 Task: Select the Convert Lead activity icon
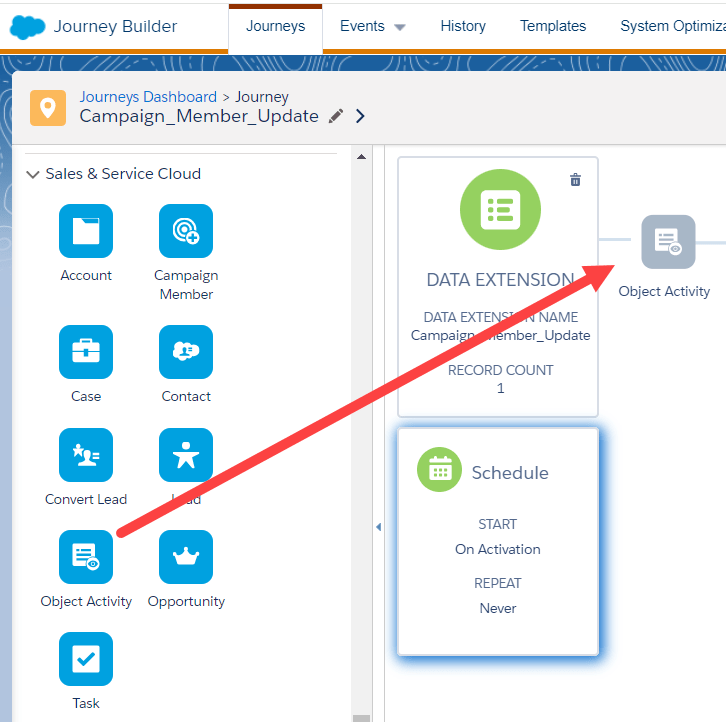coord(86,455)
